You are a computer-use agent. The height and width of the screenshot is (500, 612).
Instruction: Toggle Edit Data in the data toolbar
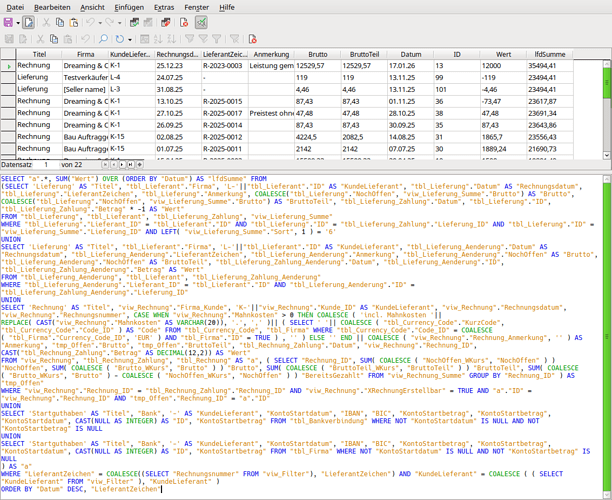(x=23, y=39)
